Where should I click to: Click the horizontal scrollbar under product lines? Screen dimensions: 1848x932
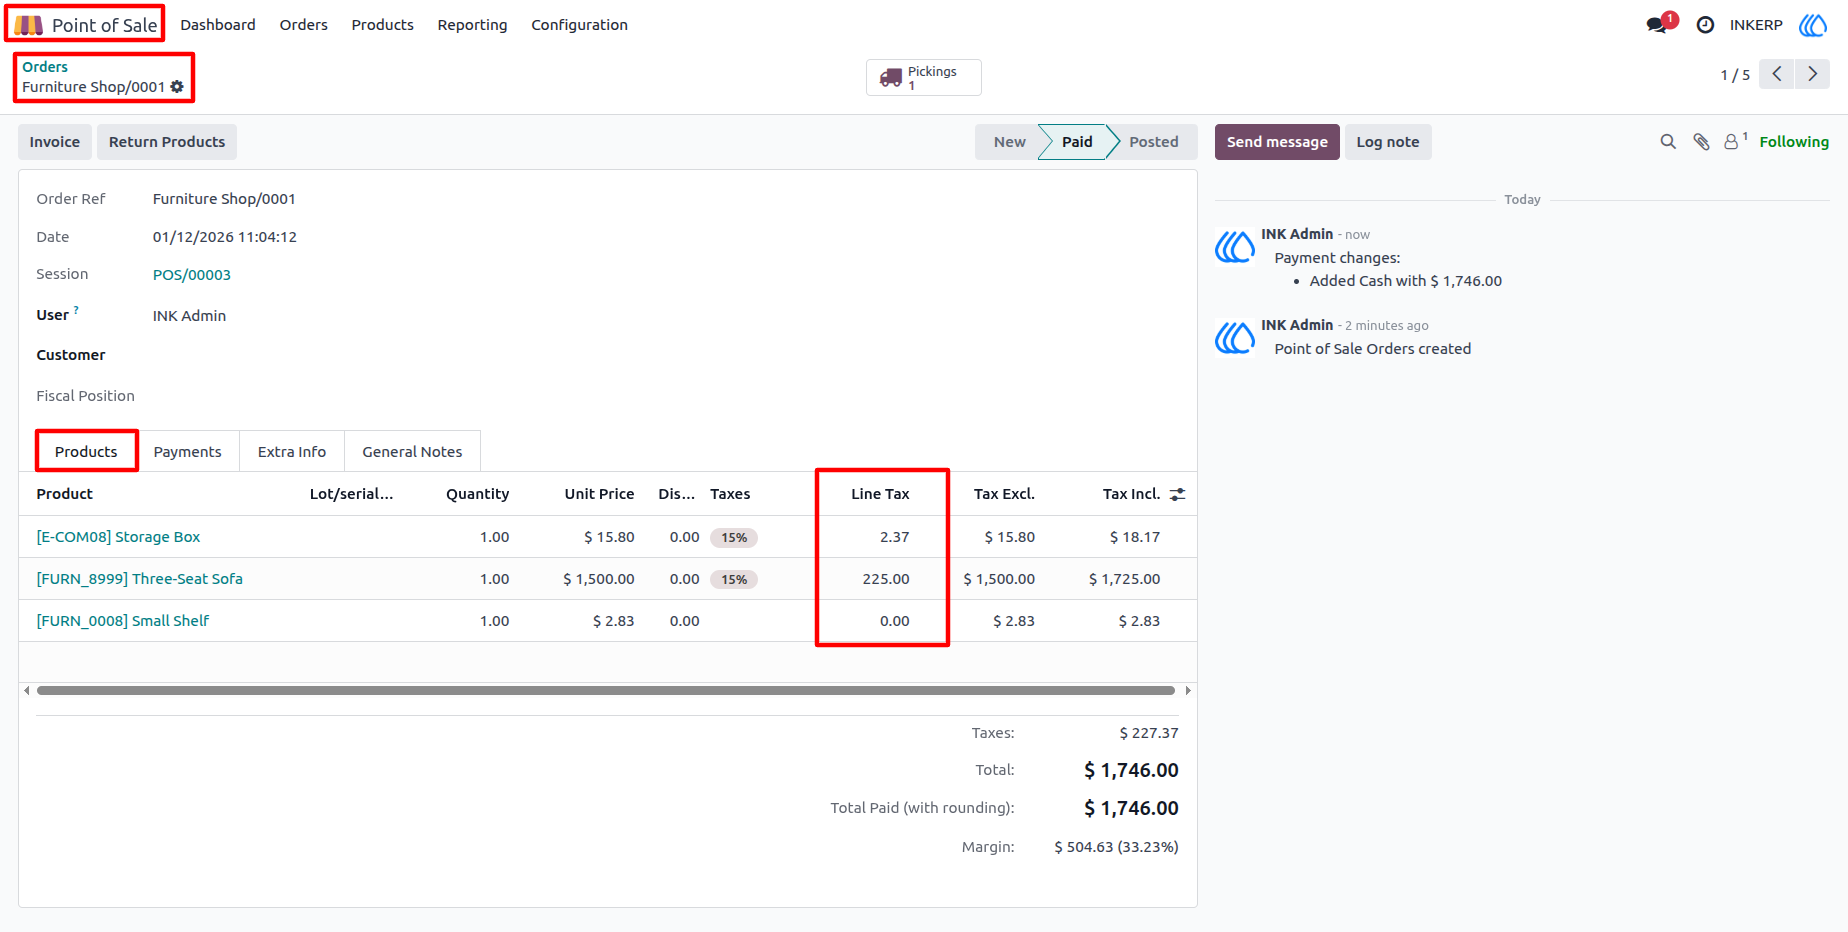606,690
